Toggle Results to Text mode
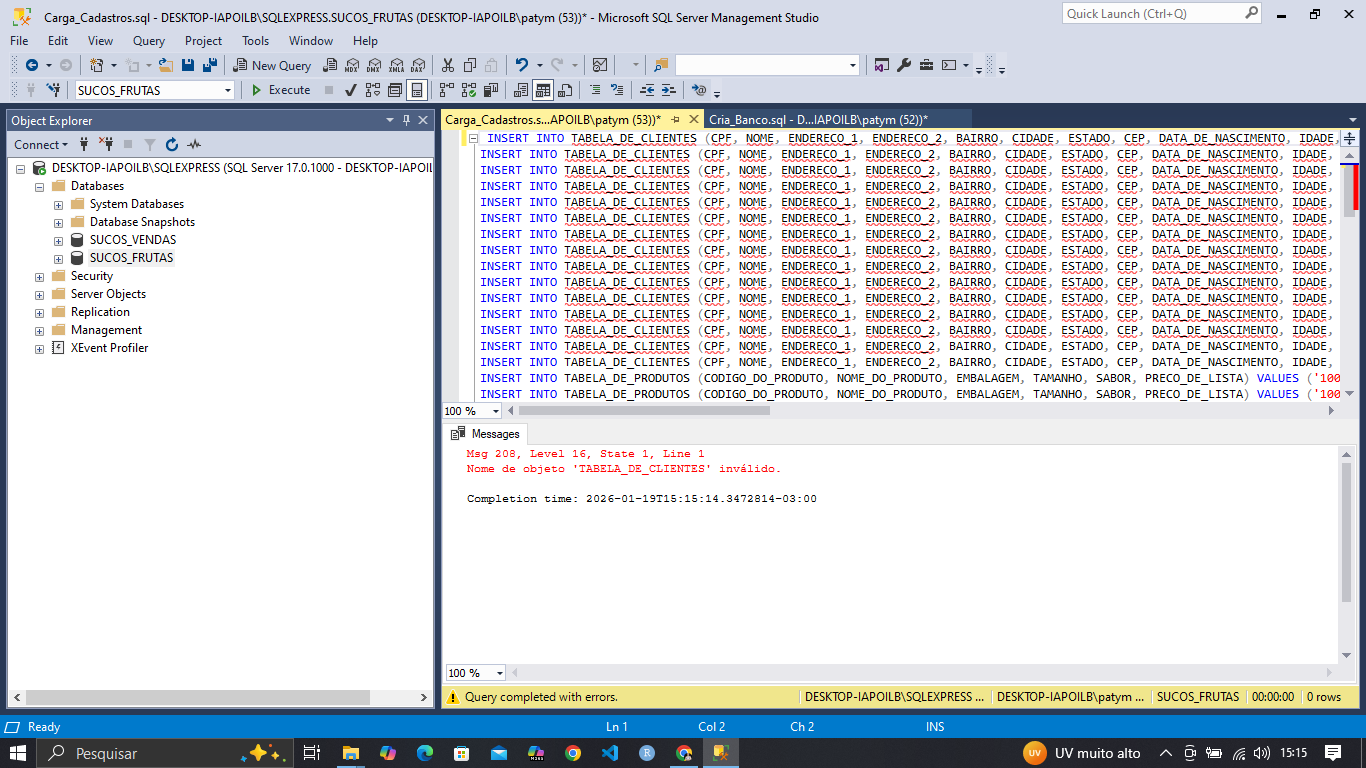The width and height of the screenshot is (1366, 768). [520, 90]
